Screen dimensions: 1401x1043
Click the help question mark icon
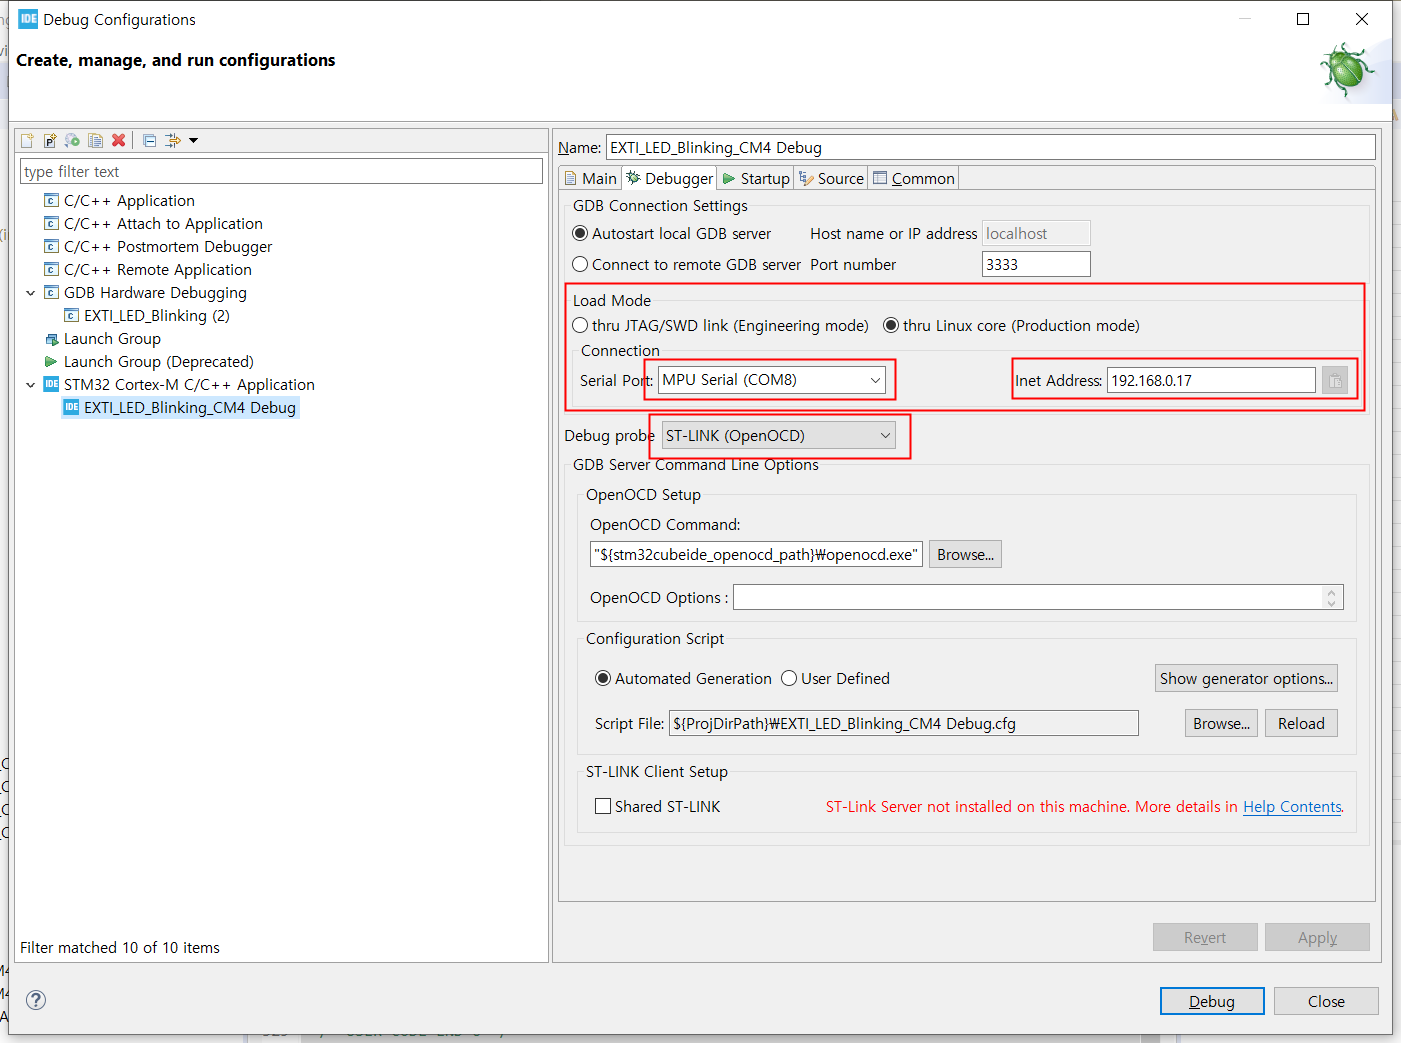(36, 1000)
